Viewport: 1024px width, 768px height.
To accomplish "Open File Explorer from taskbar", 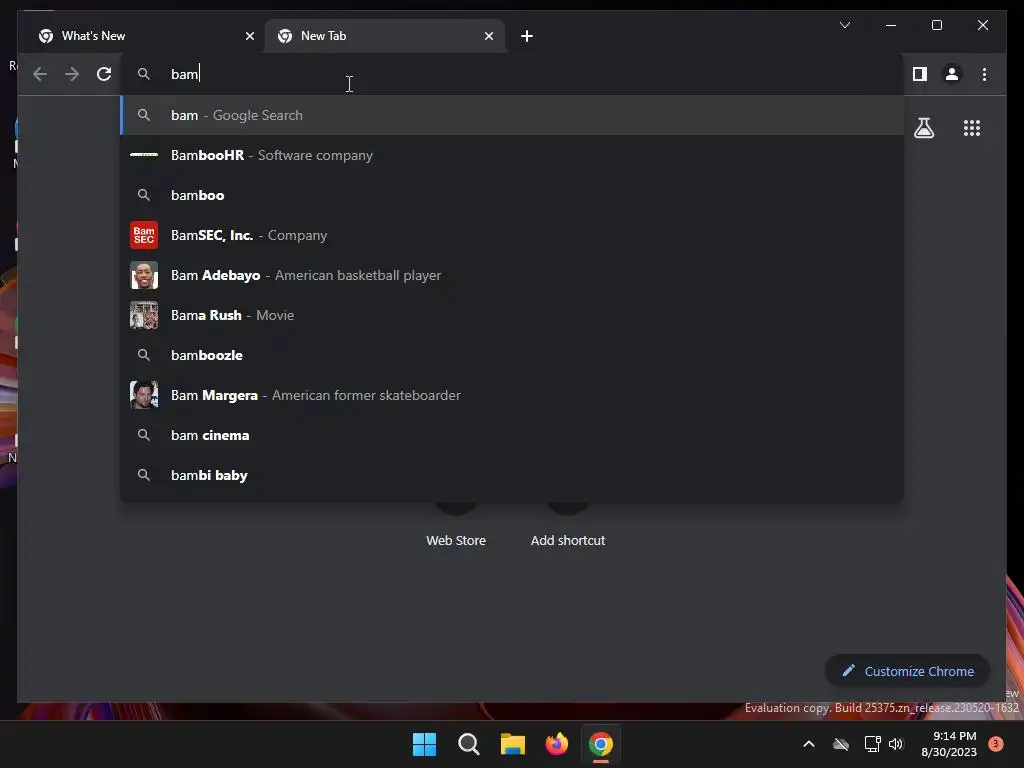I will tap(513, 744).
